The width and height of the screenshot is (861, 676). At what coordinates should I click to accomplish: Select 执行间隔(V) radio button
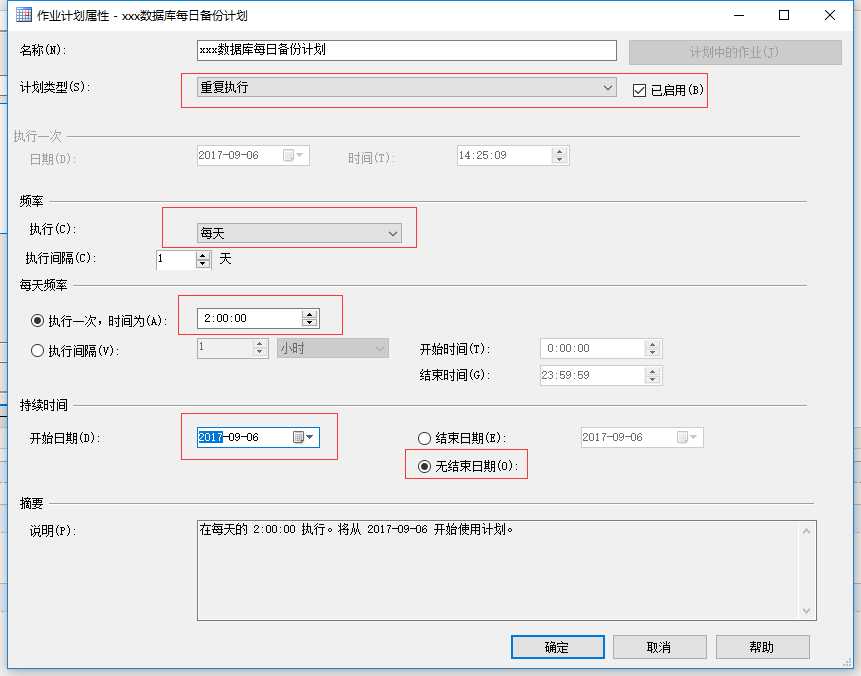click(37, 350)
